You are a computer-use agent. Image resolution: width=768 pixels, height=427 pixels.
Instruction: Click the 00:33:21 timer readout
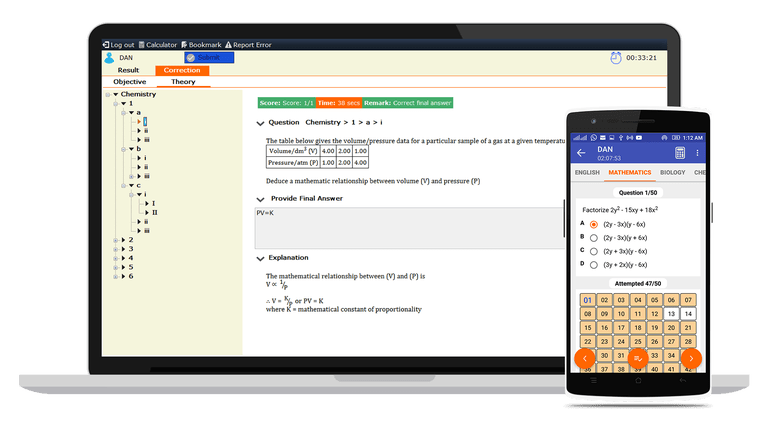(x=641, y=58)
